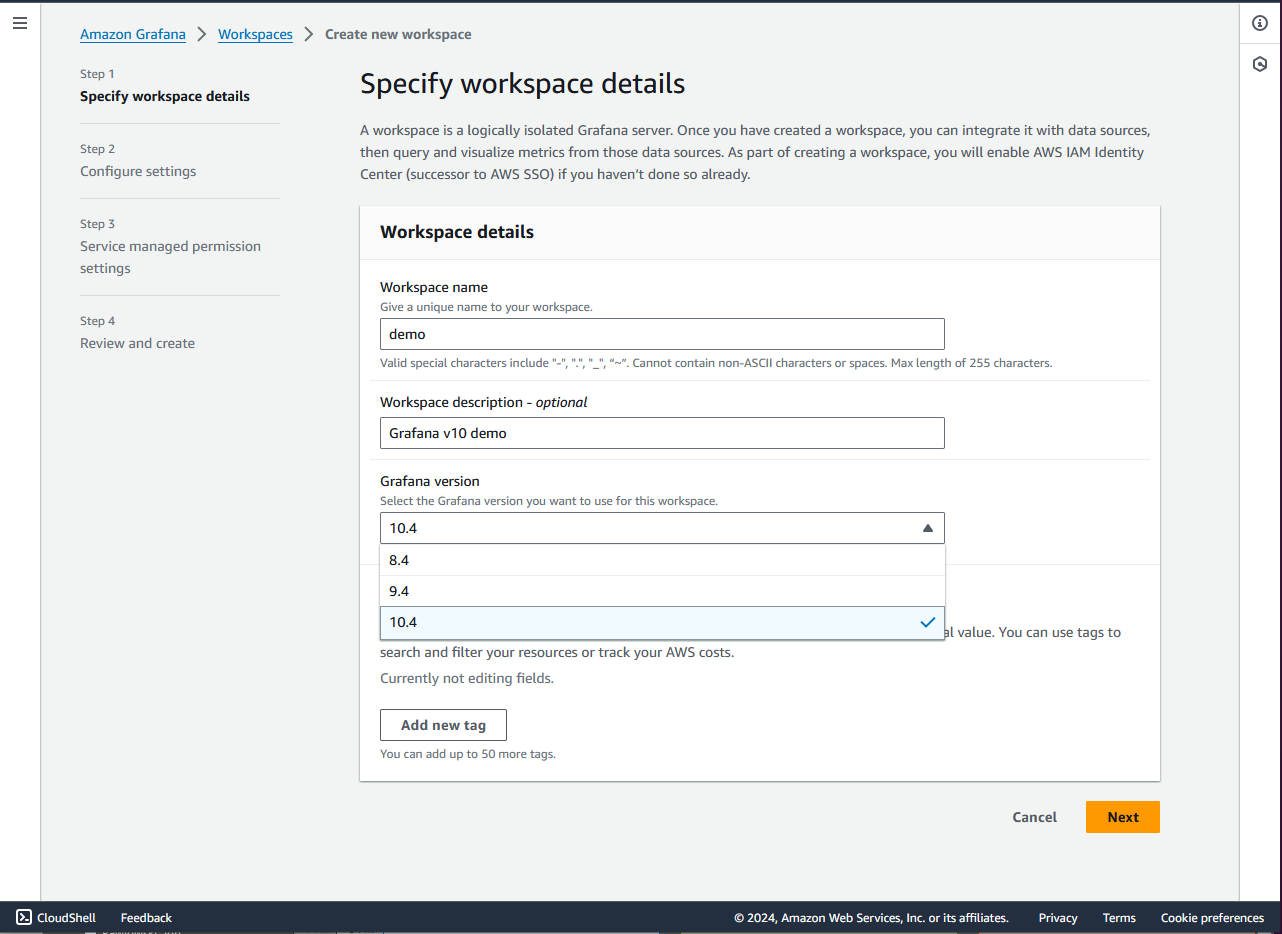Screen dimensions: 1282x934
Task: Add a new tag
Action: pos(443,724)
